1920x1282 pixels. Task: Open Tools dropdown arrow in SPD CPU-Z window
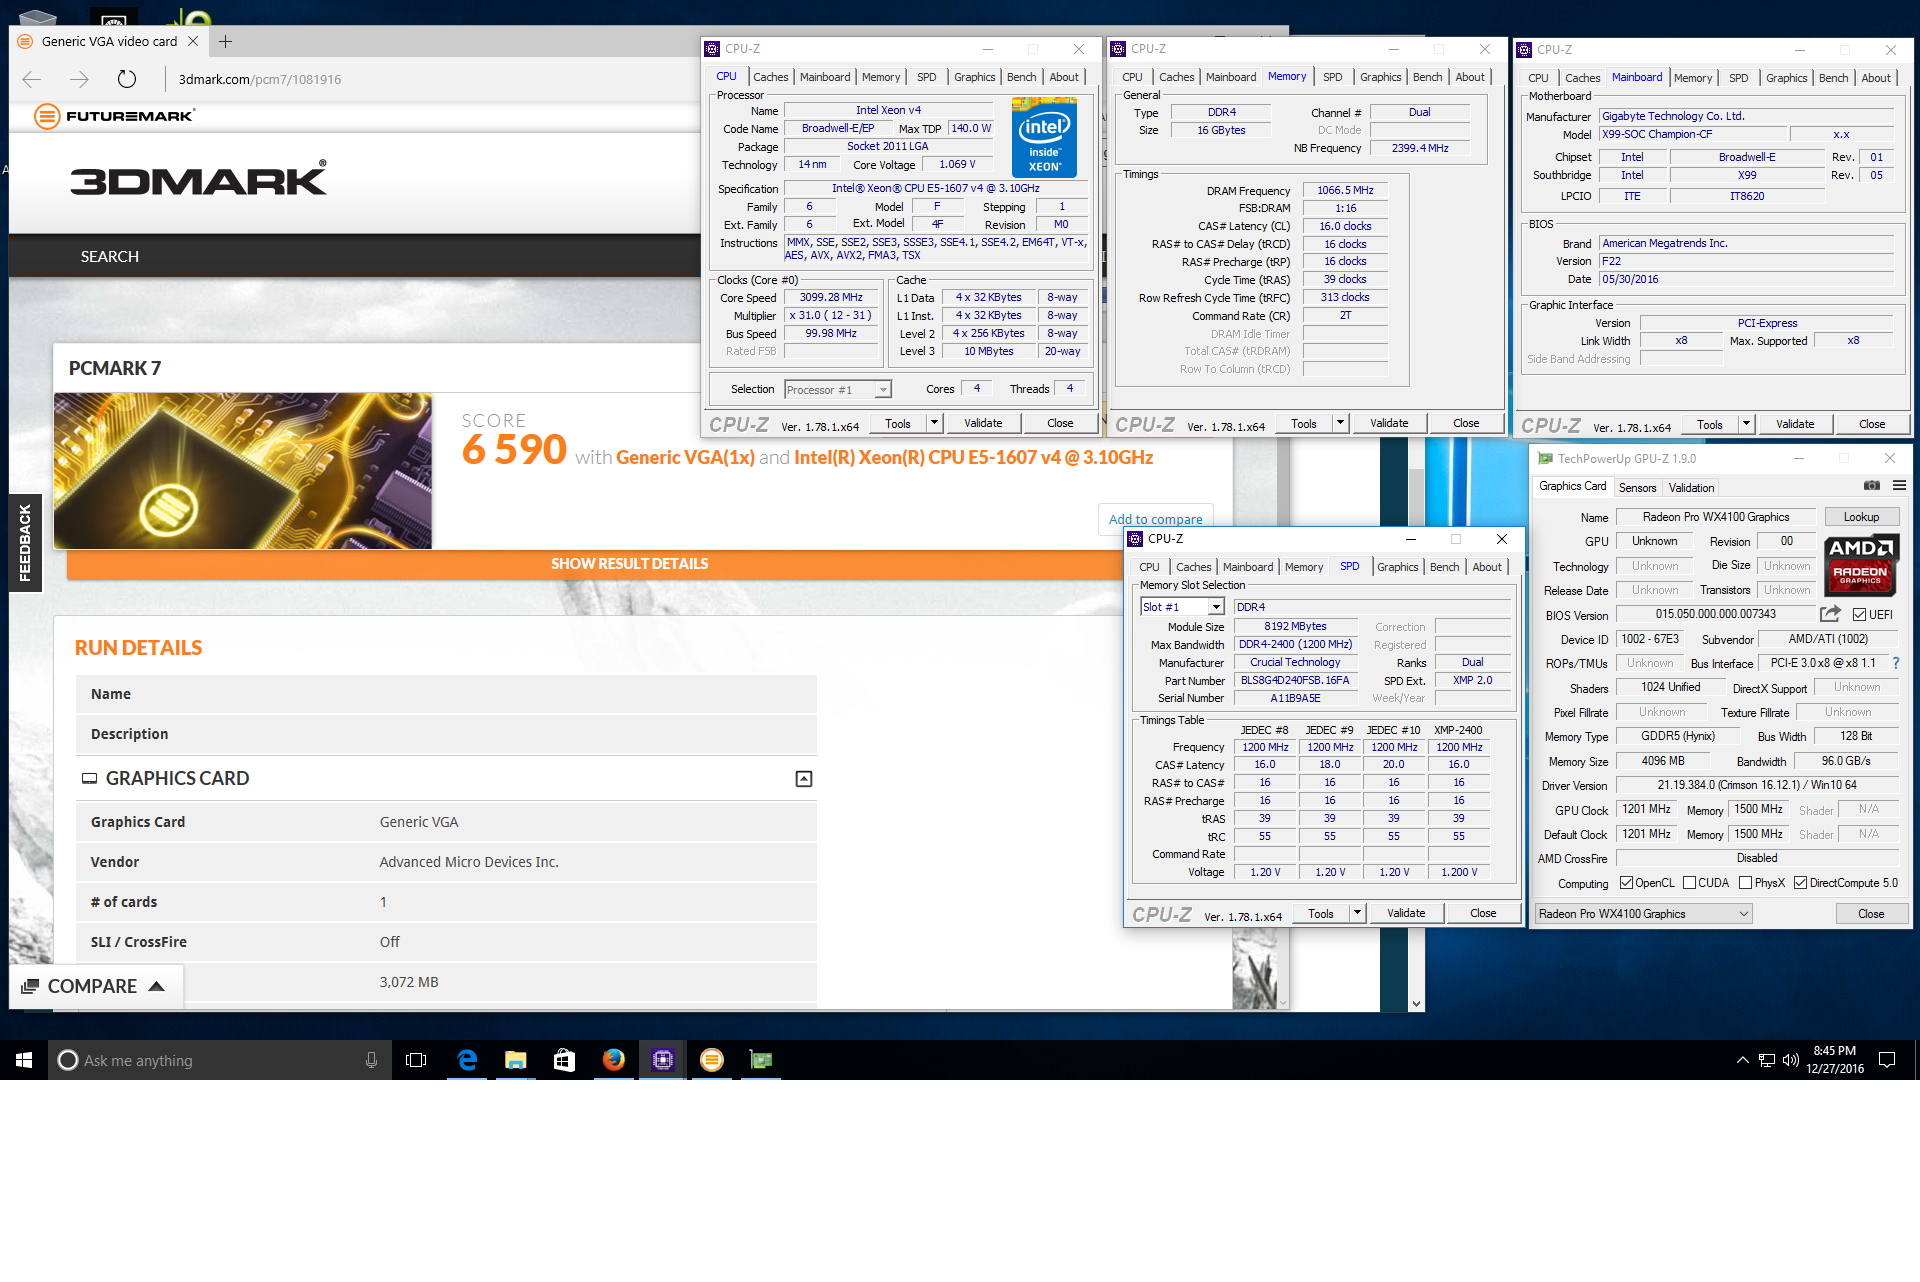(1357, 913)
